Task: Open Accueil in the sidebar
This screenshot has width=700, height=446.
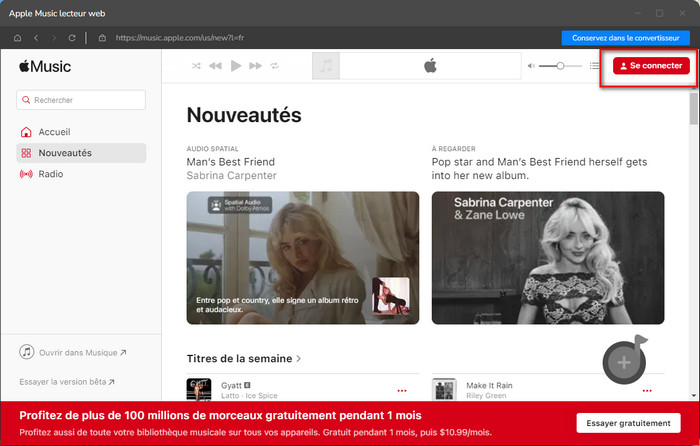Action: [81, 132]
